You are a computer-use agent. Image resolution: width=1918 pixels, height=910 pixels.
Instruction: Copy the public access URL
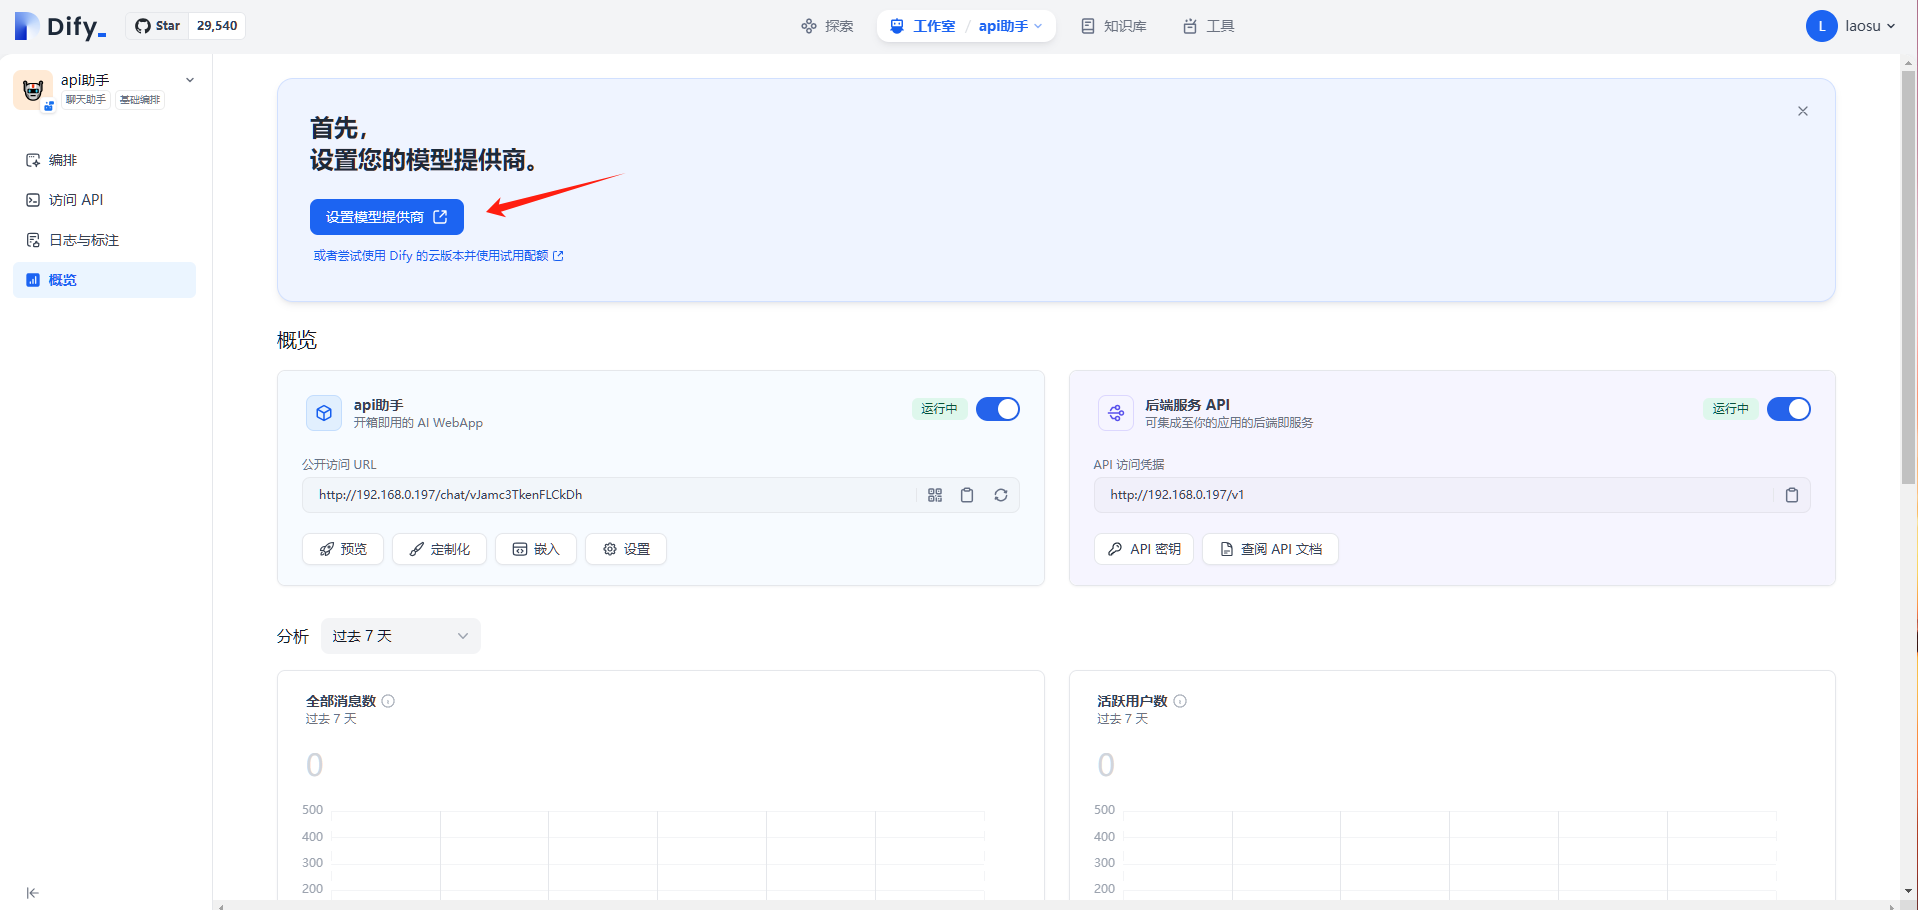[x=967, y=495]
